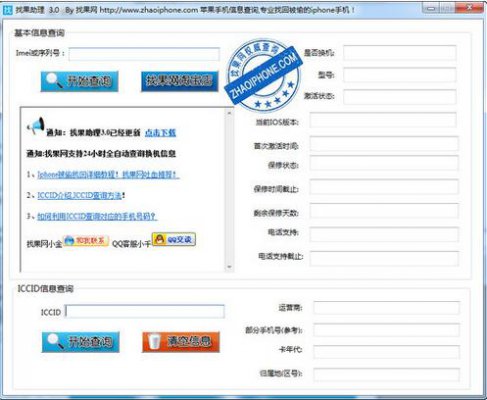Select the 电话支持截止 result field
This screenshot has width=487, height=400.
tap(384, 258)
